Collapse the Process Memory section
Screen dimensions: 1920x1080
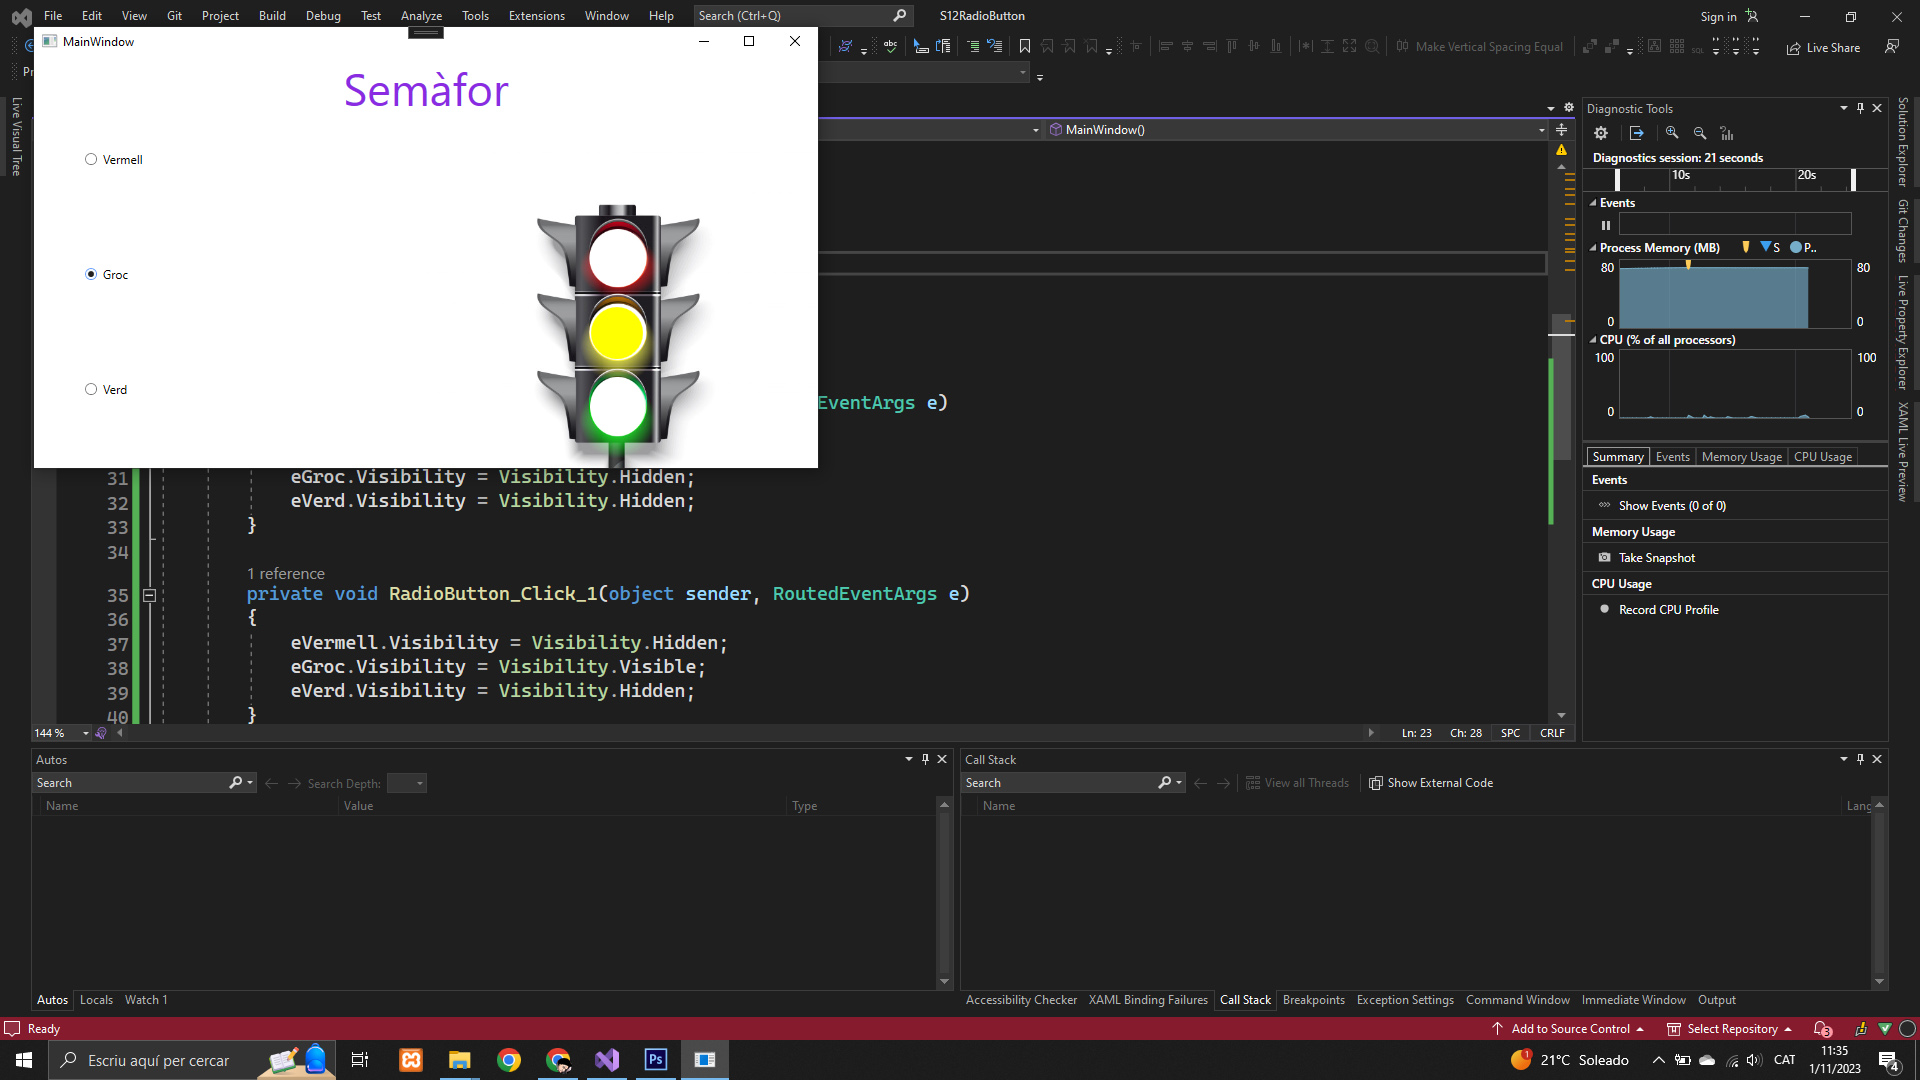pyautogui.click(x=1593, y=248)
